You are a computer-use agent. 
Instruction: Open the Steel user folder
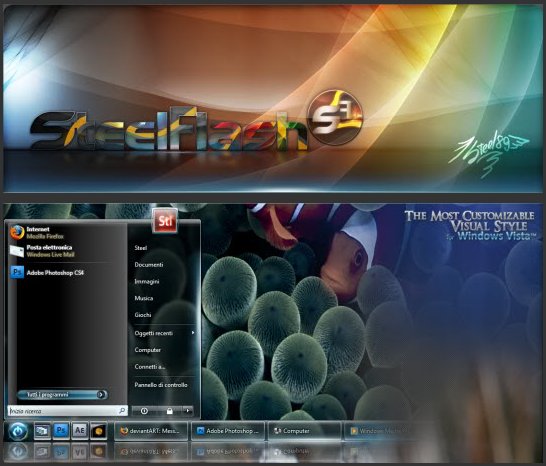click(141, 248)
